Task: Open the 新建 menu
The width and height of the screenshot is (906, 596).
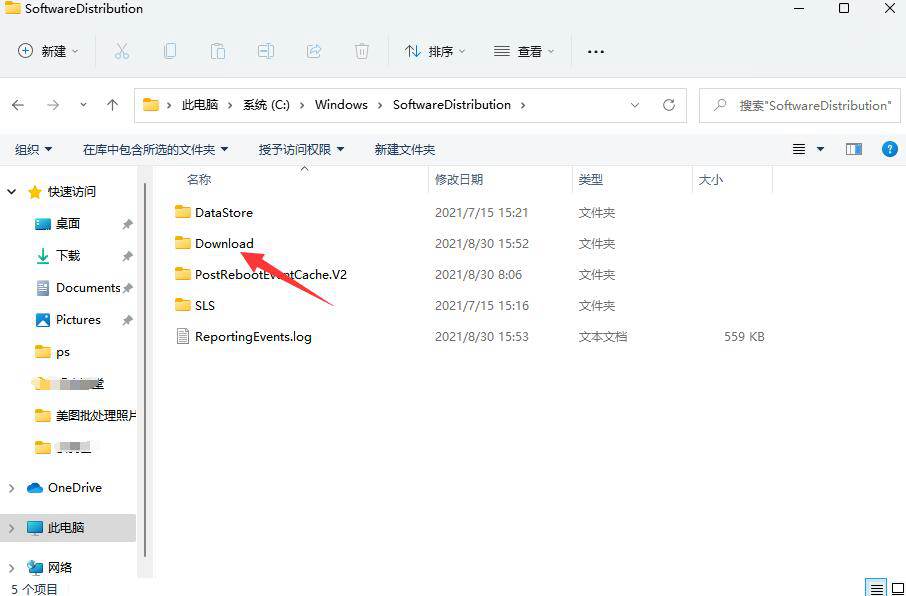Action: (47, 51)
